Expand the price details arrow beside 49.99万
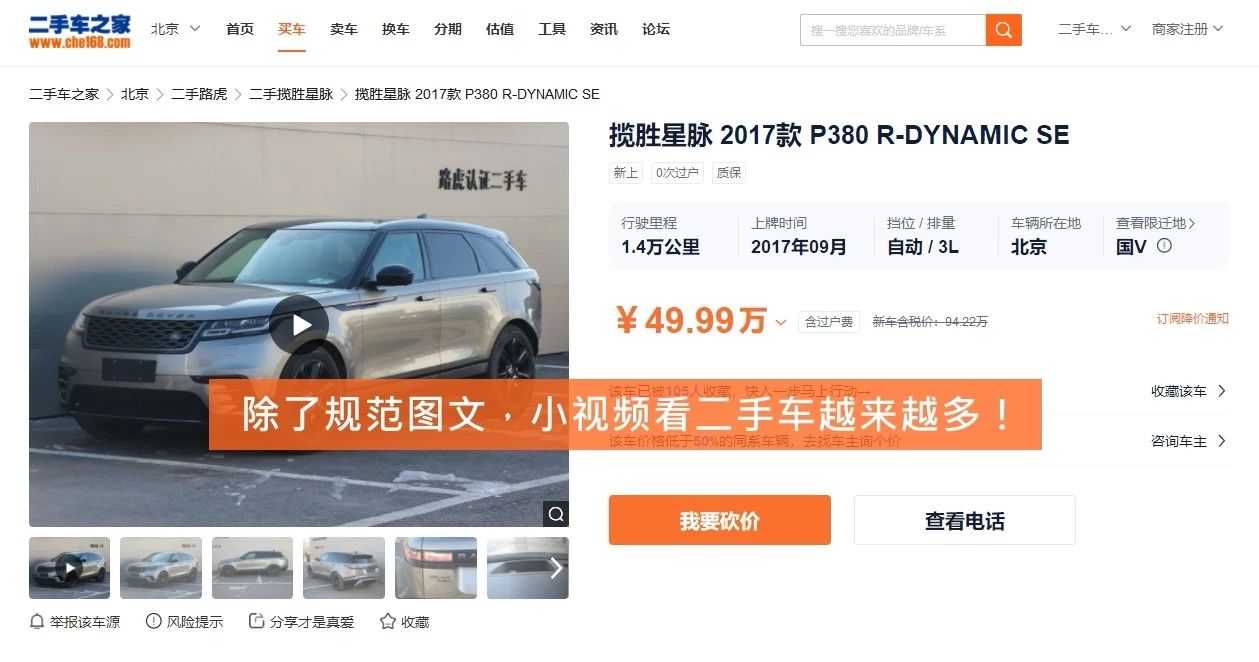The image size is (1259, 662). coord(781,322)
